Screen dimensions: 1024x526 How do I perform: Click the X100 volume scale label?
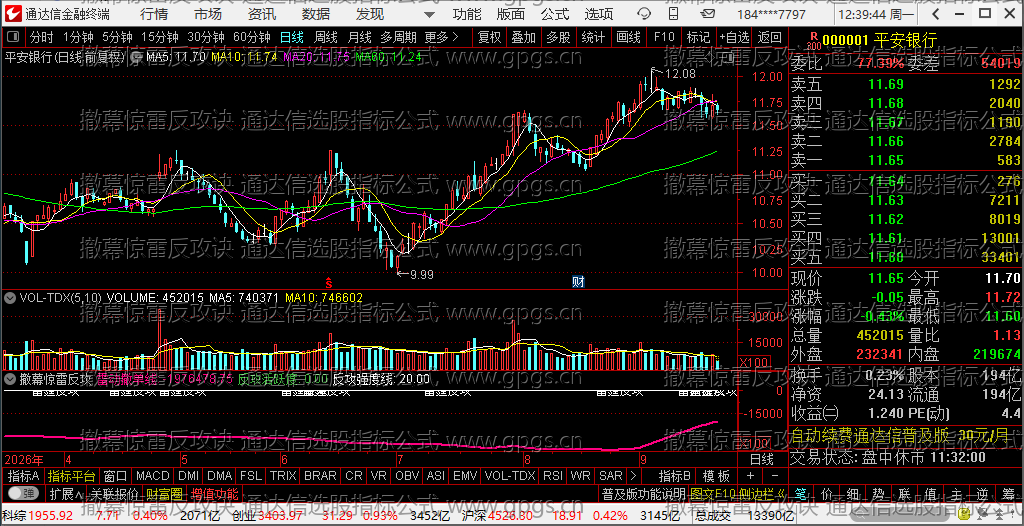tap(752, 362)
